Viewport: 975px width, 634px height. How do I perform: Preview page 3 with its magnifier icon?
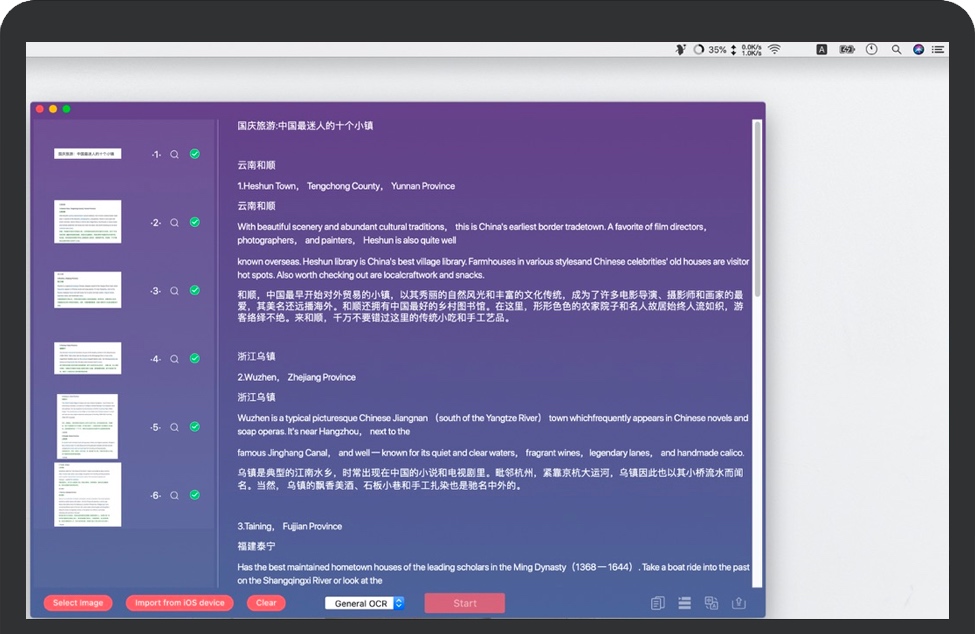pyautogui.click(x=174, y=291)
